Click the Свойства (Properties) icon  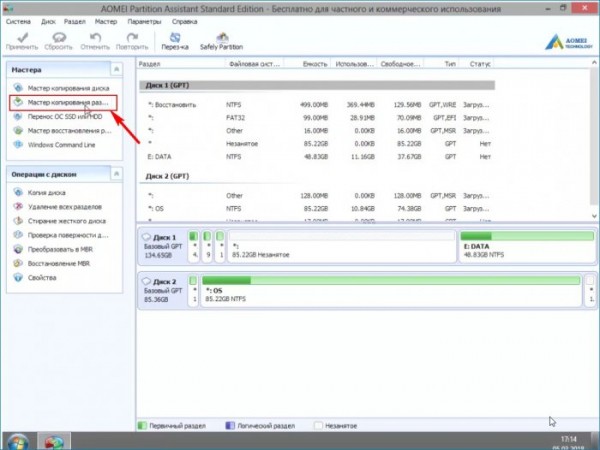18,277
